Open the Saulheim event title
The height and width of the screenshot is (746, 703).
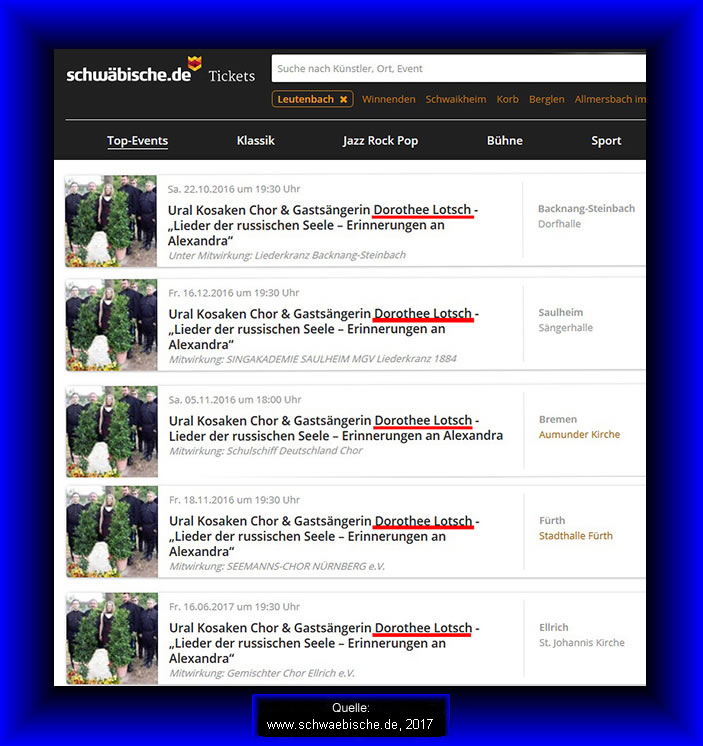[323, 329]
